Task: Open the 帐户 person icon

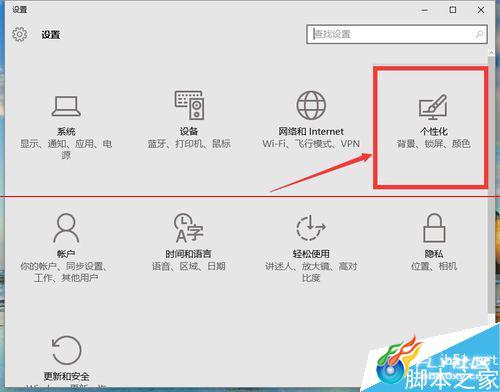Action: point(66,228)
